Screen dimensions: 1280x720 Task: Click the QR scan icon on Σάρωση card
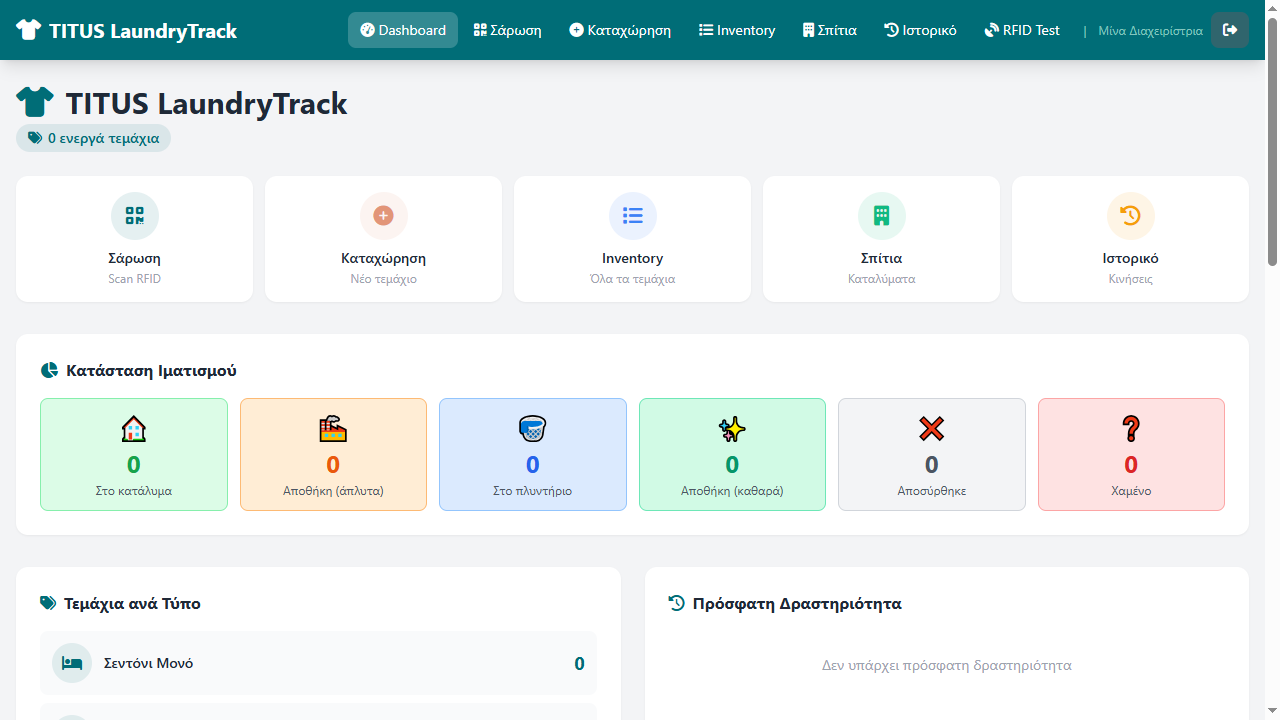coord(135,216)
